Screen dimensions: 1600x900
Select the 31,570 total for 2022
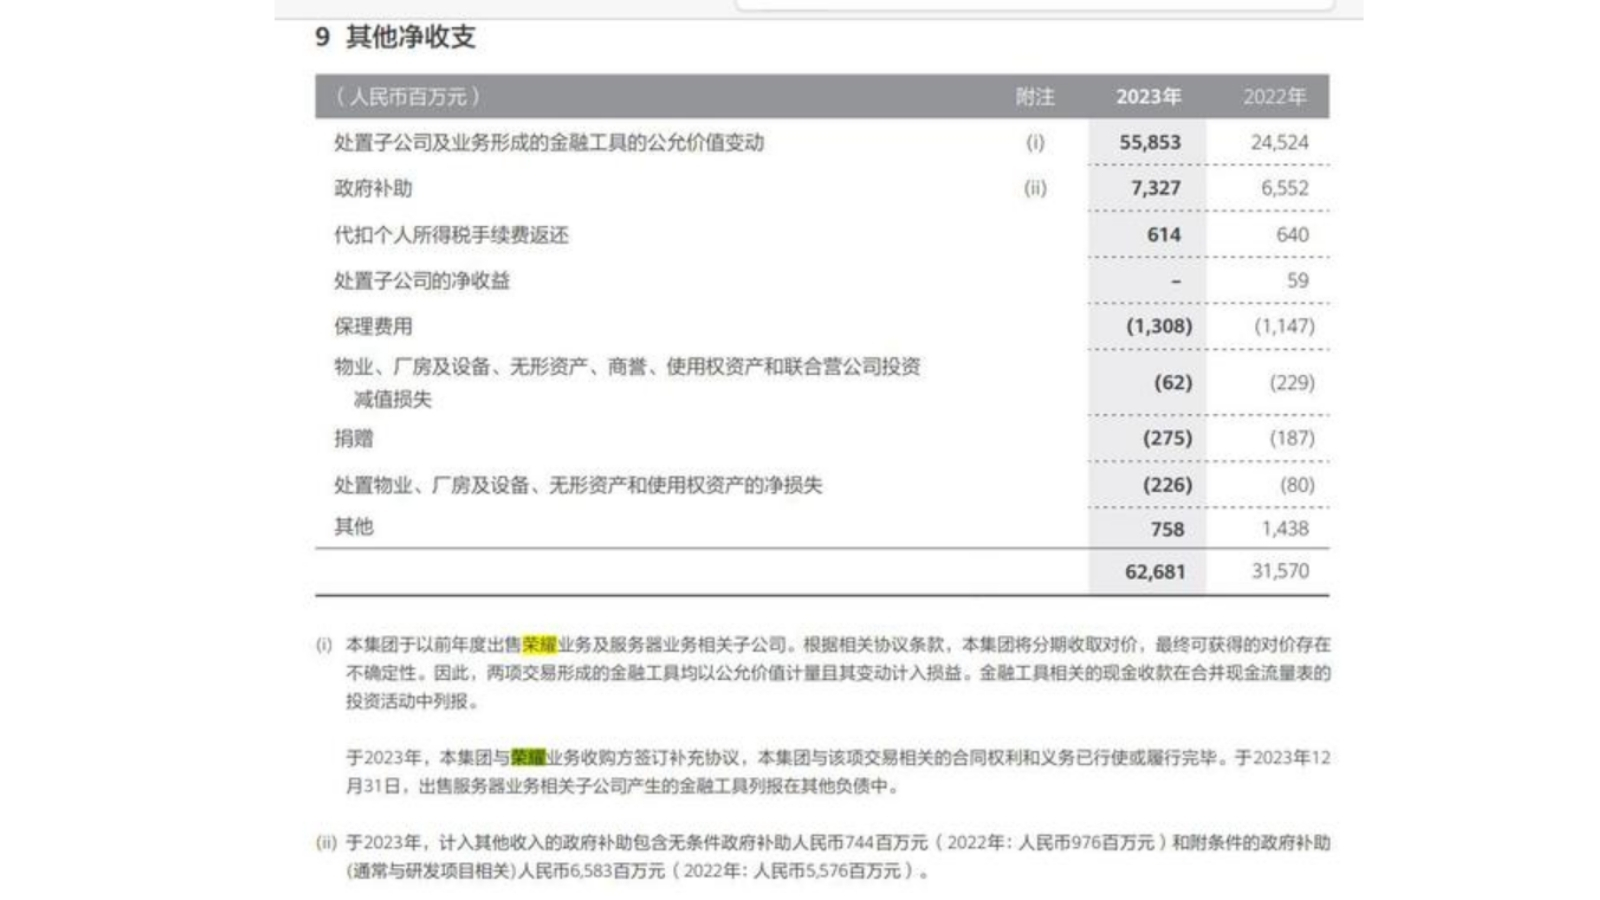(1280, 571)
